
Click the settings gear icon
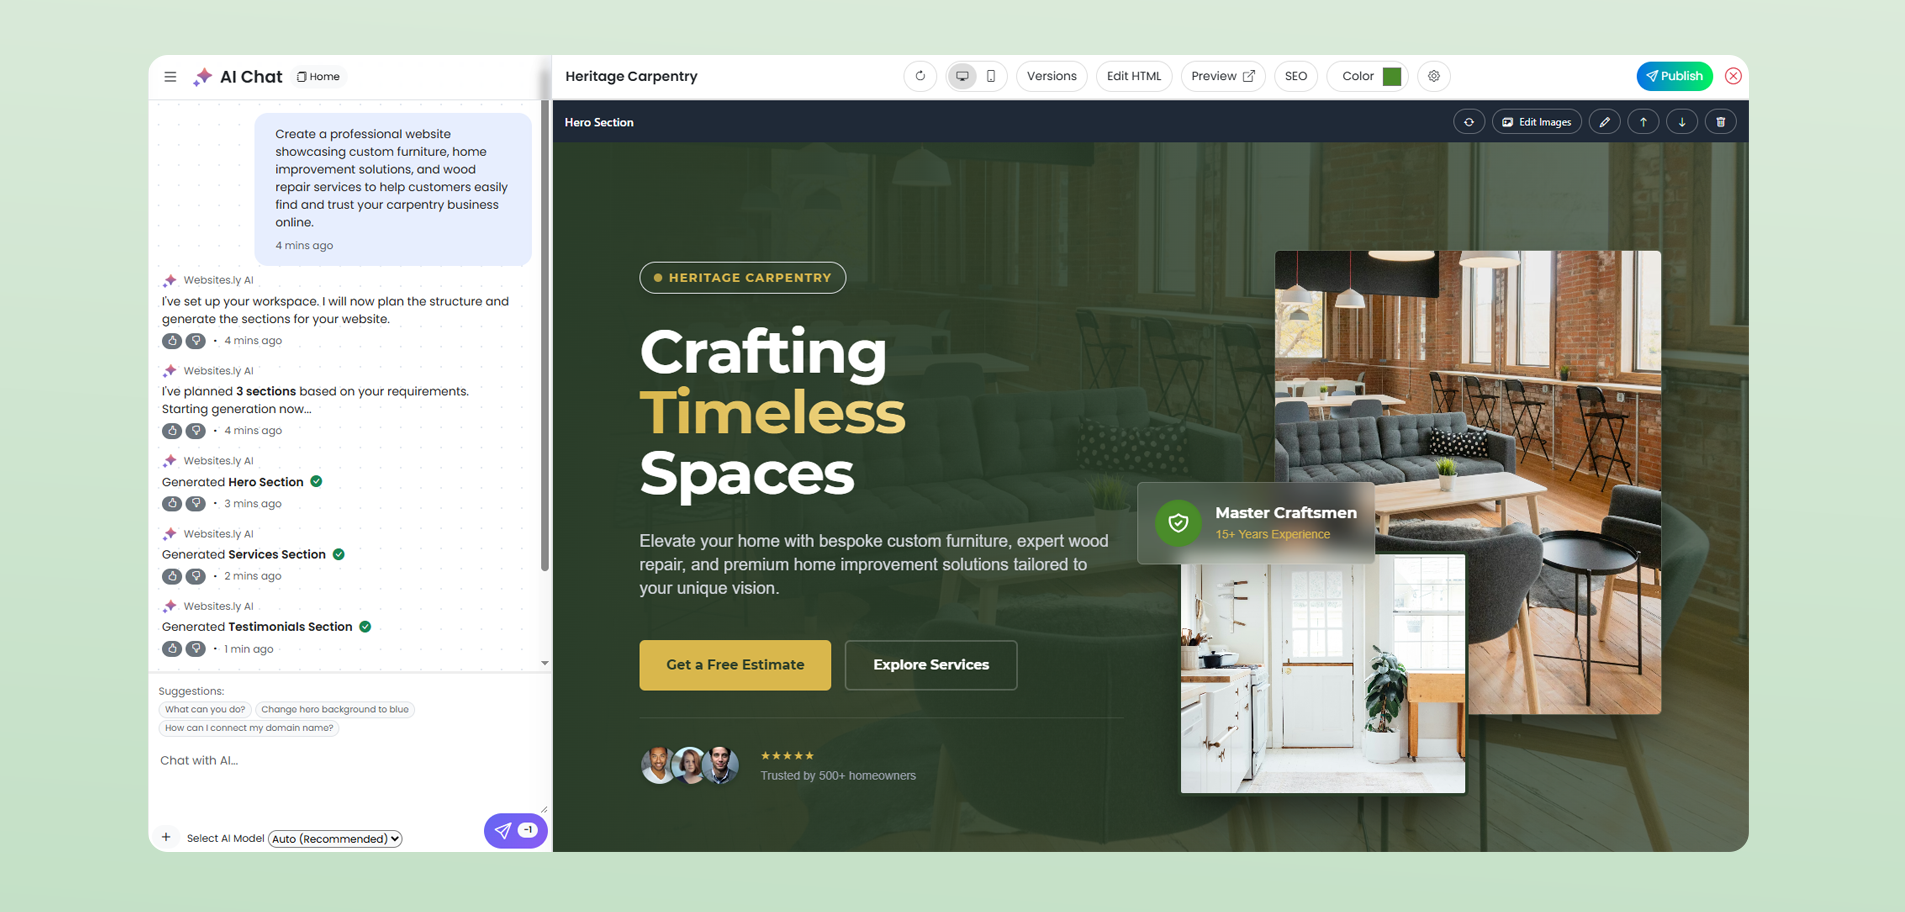coord(1433,76)
